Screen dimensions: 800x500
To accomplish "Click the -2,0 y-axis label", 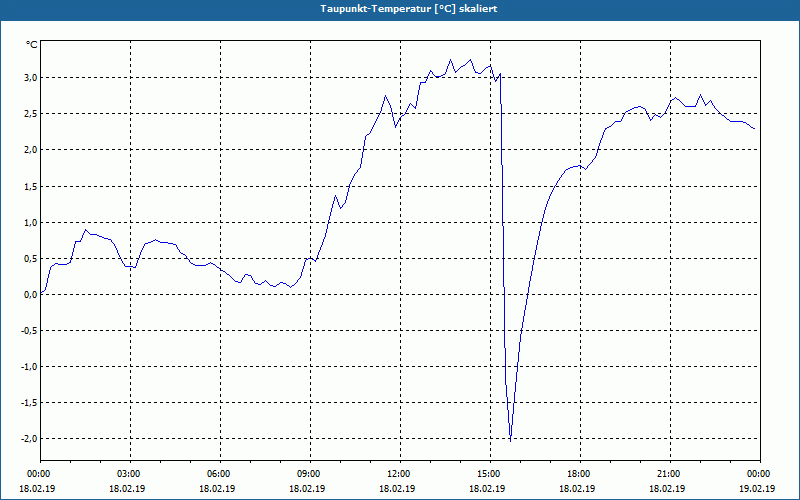I will click(x=30, y=439).
